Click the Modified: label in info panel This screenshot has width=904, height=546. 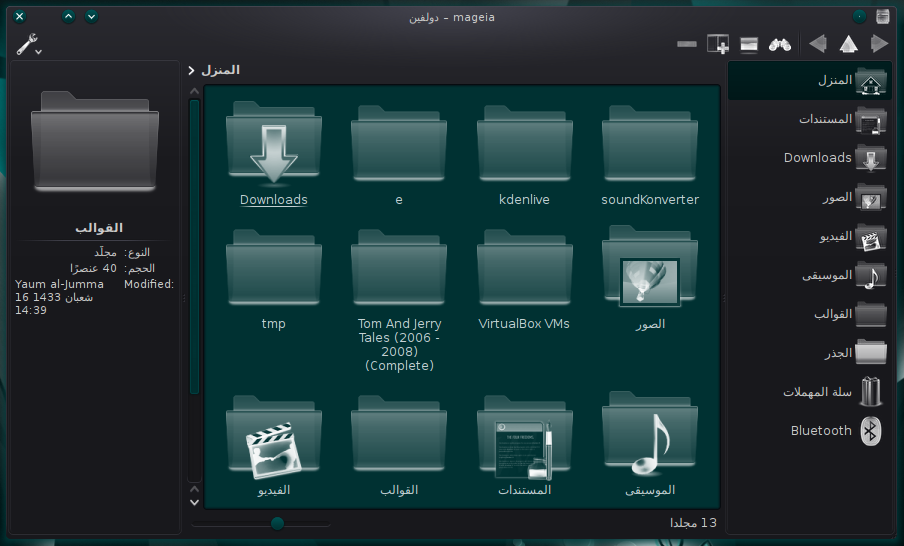pos(149,284)
